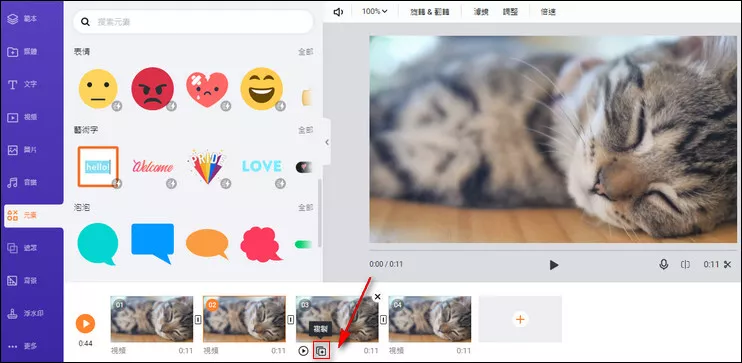This screenshot has width=742, height=363.
Task: Add a transition between clips 03 and 04
Action: pyautogui.click(x=383, y=320)
